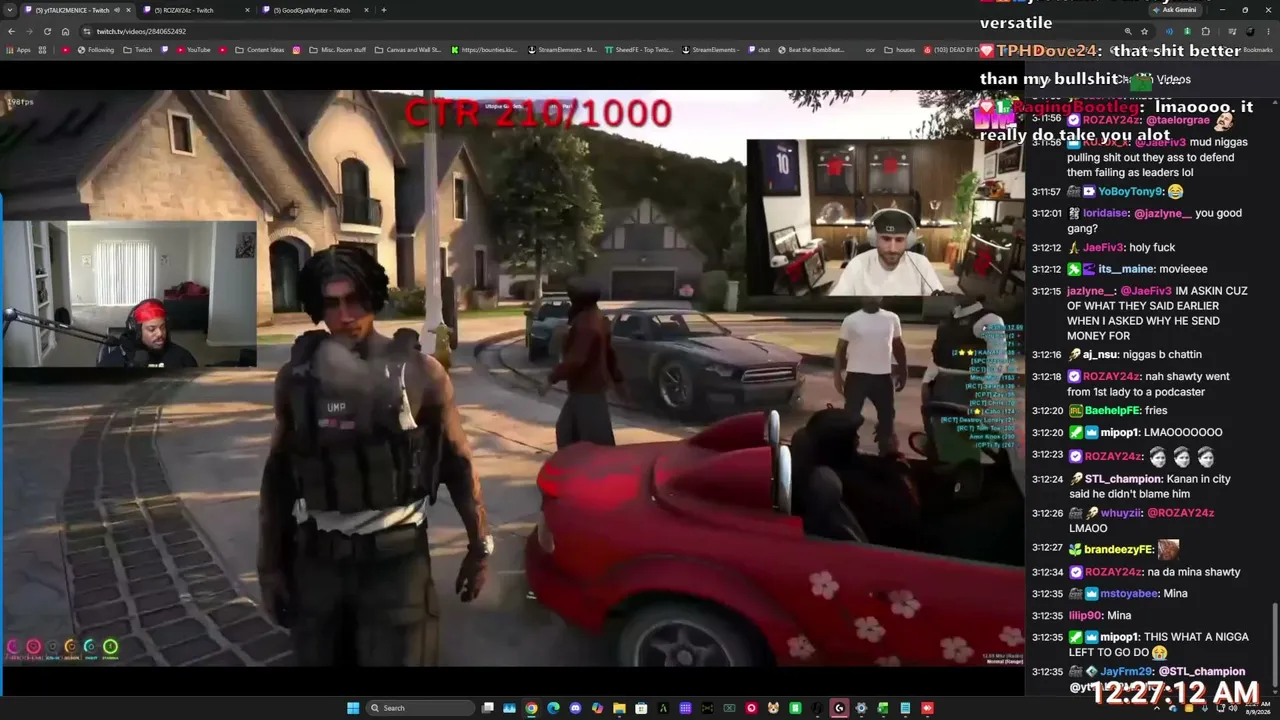Expand the Misc. Room stuff bookmark folder

tap(336, 50)
